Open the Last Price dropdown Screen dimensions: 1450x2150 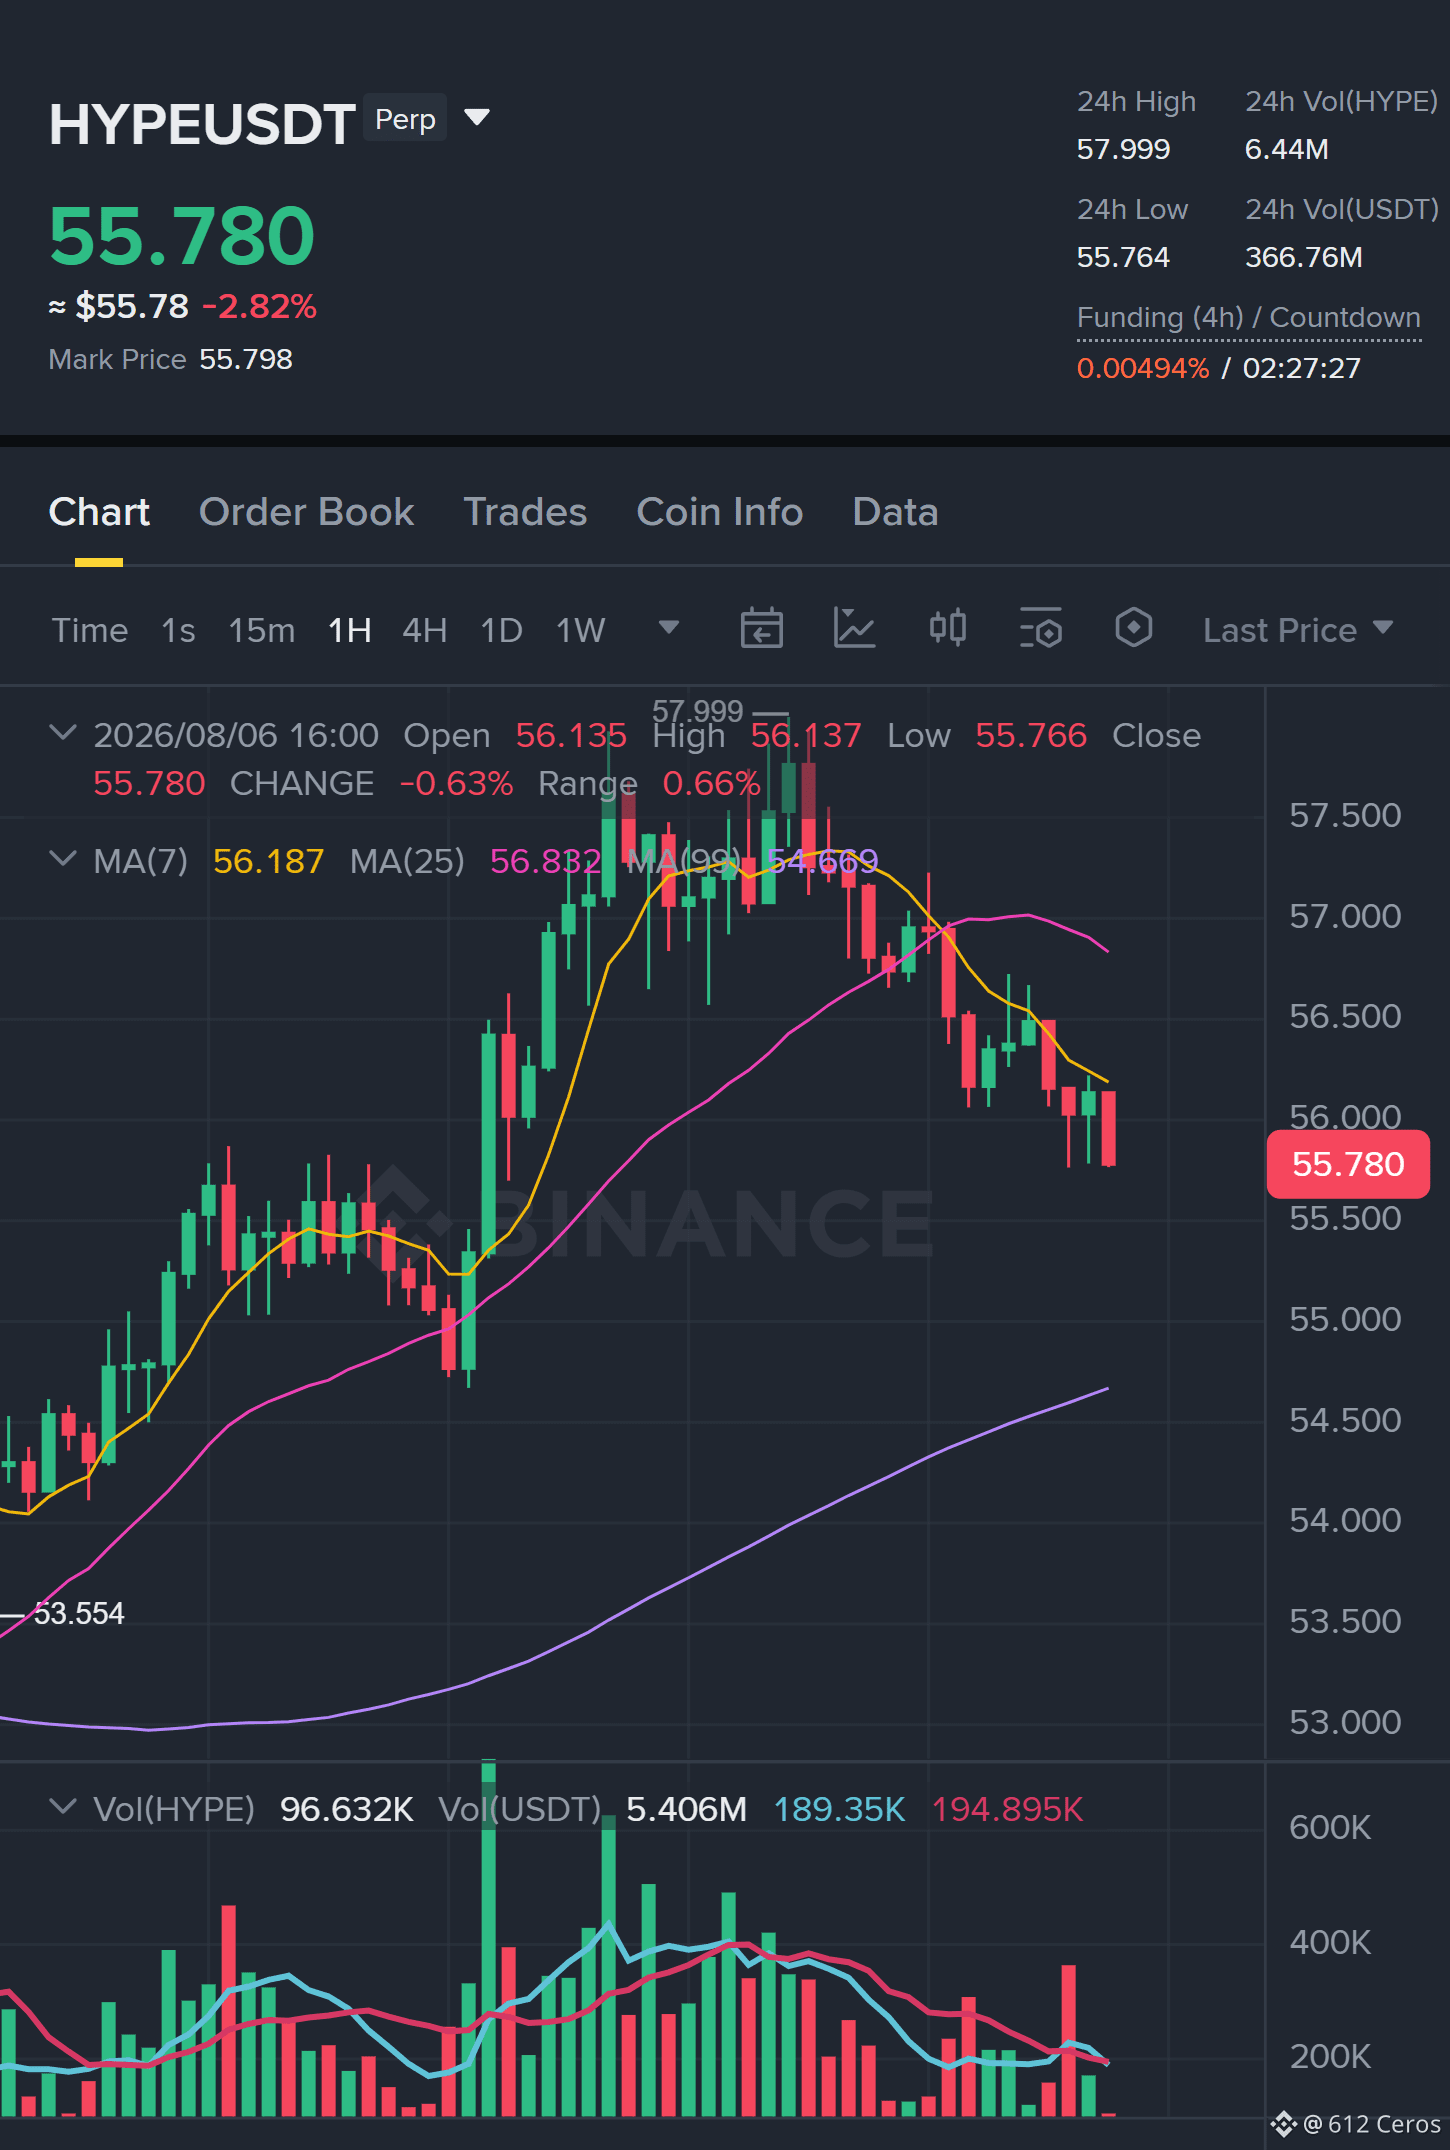point(1298,630)
